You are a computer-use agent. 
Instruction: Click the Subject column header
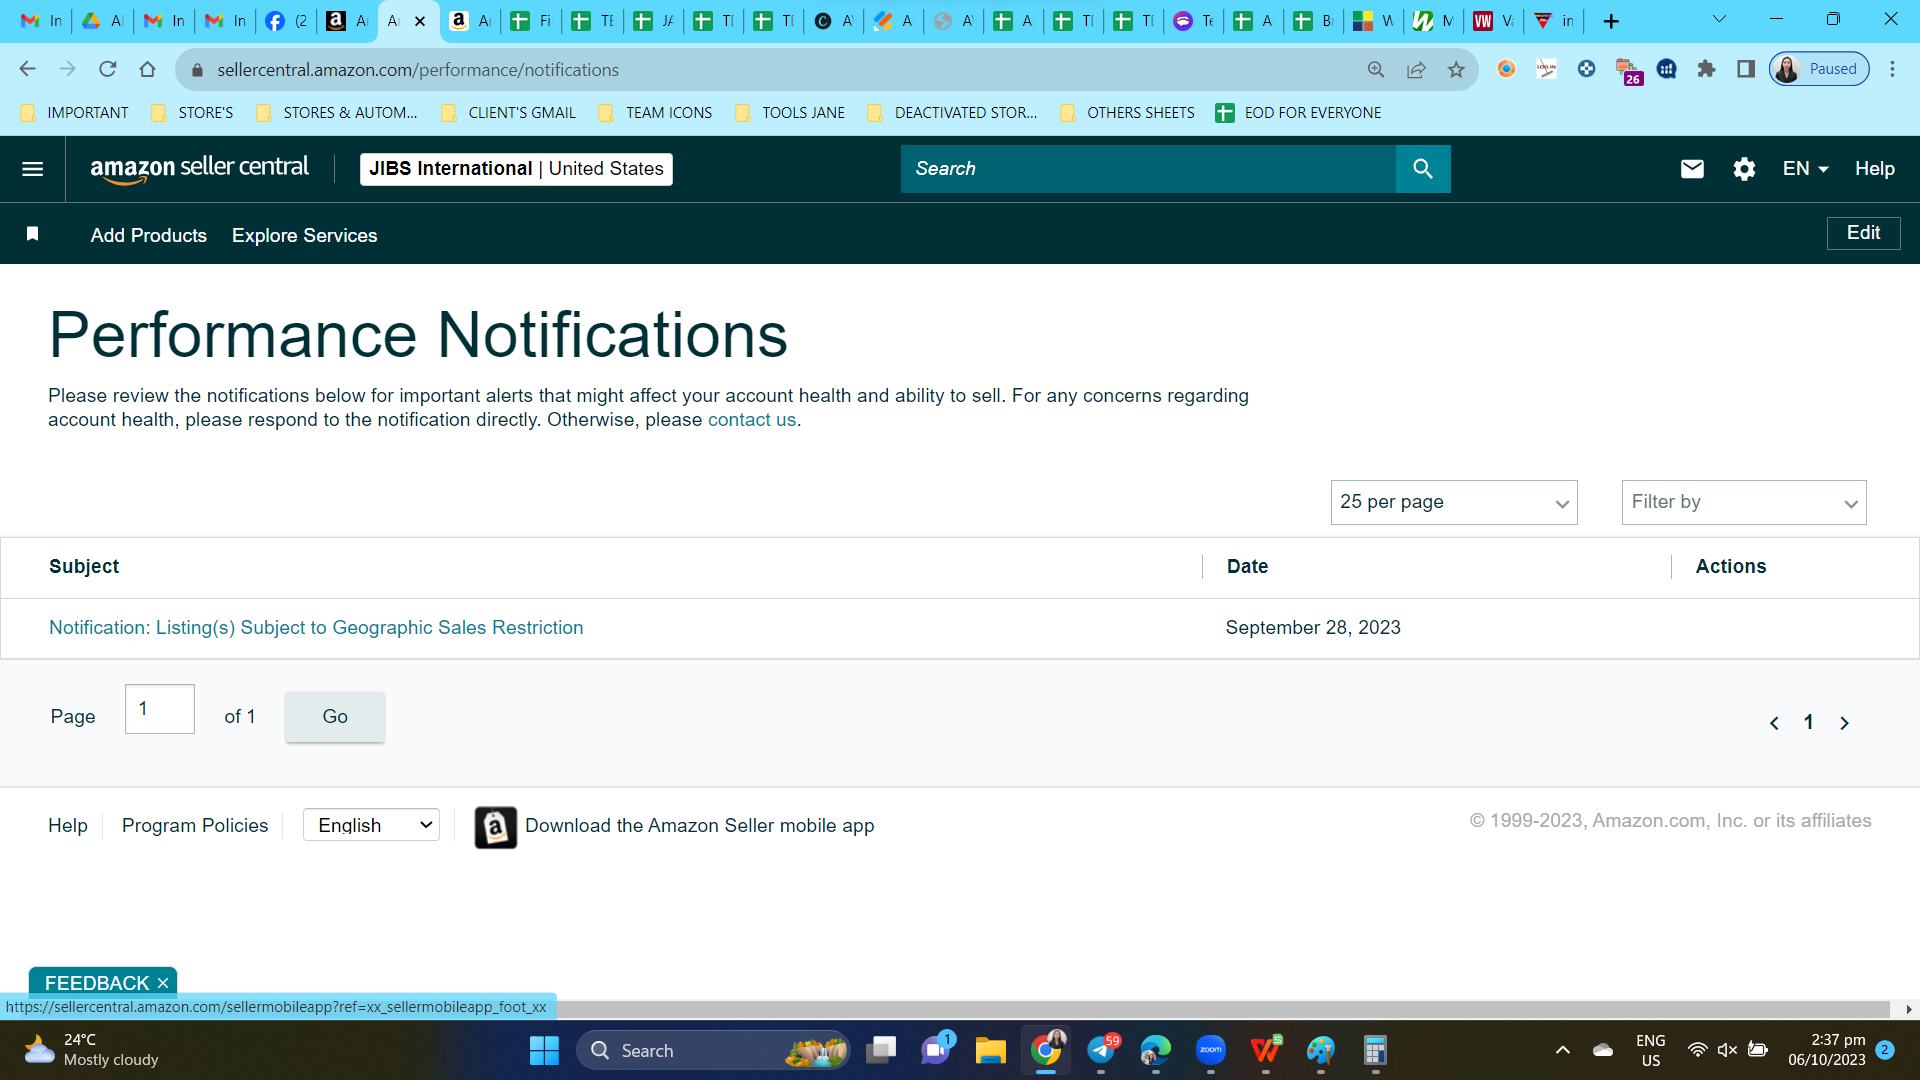(x=84, y=567)
